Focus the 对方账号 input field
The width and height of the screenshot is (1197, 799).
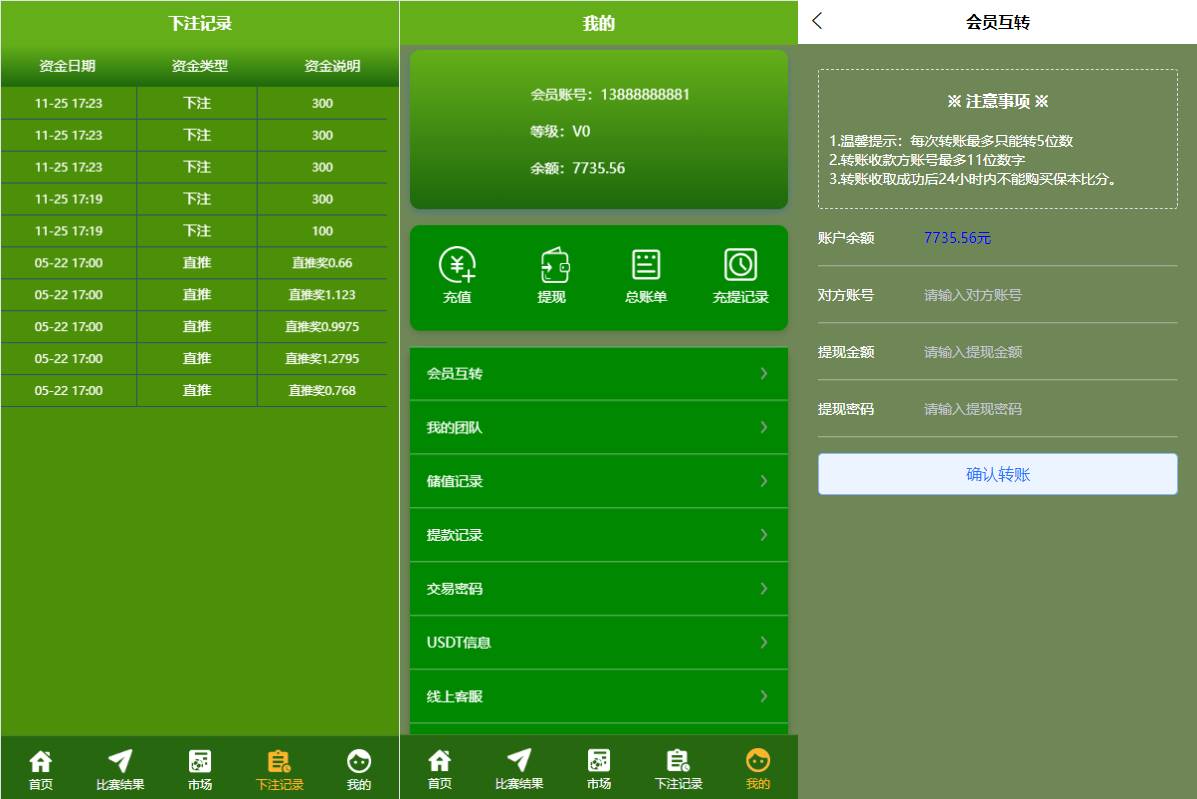pyautogui.click(x=1050, y=295)
